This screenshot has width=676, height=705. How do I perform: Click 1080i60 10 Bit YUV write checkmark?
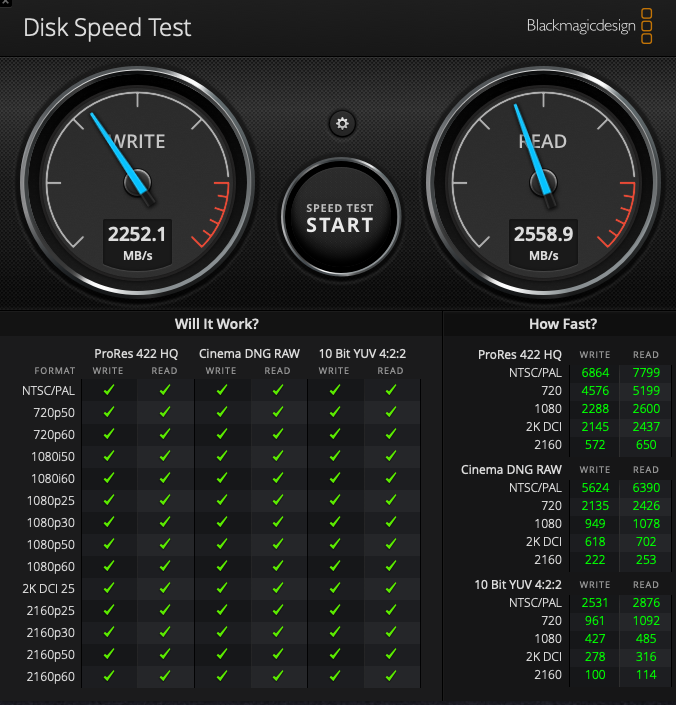(334, 478)
